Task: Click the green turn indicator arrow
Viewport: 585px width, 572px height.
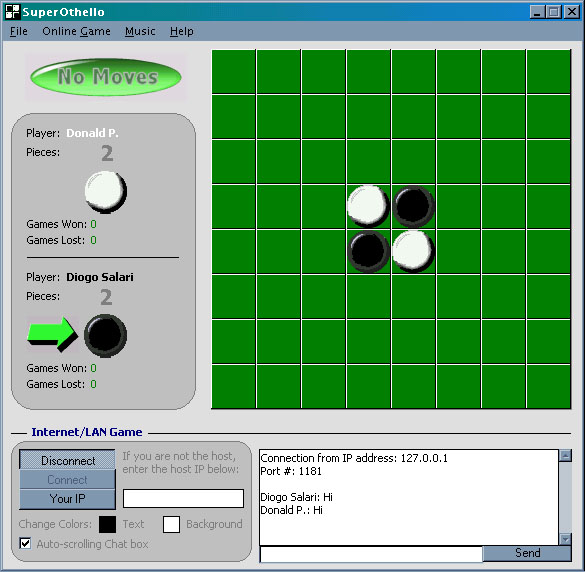Action: 53,334
